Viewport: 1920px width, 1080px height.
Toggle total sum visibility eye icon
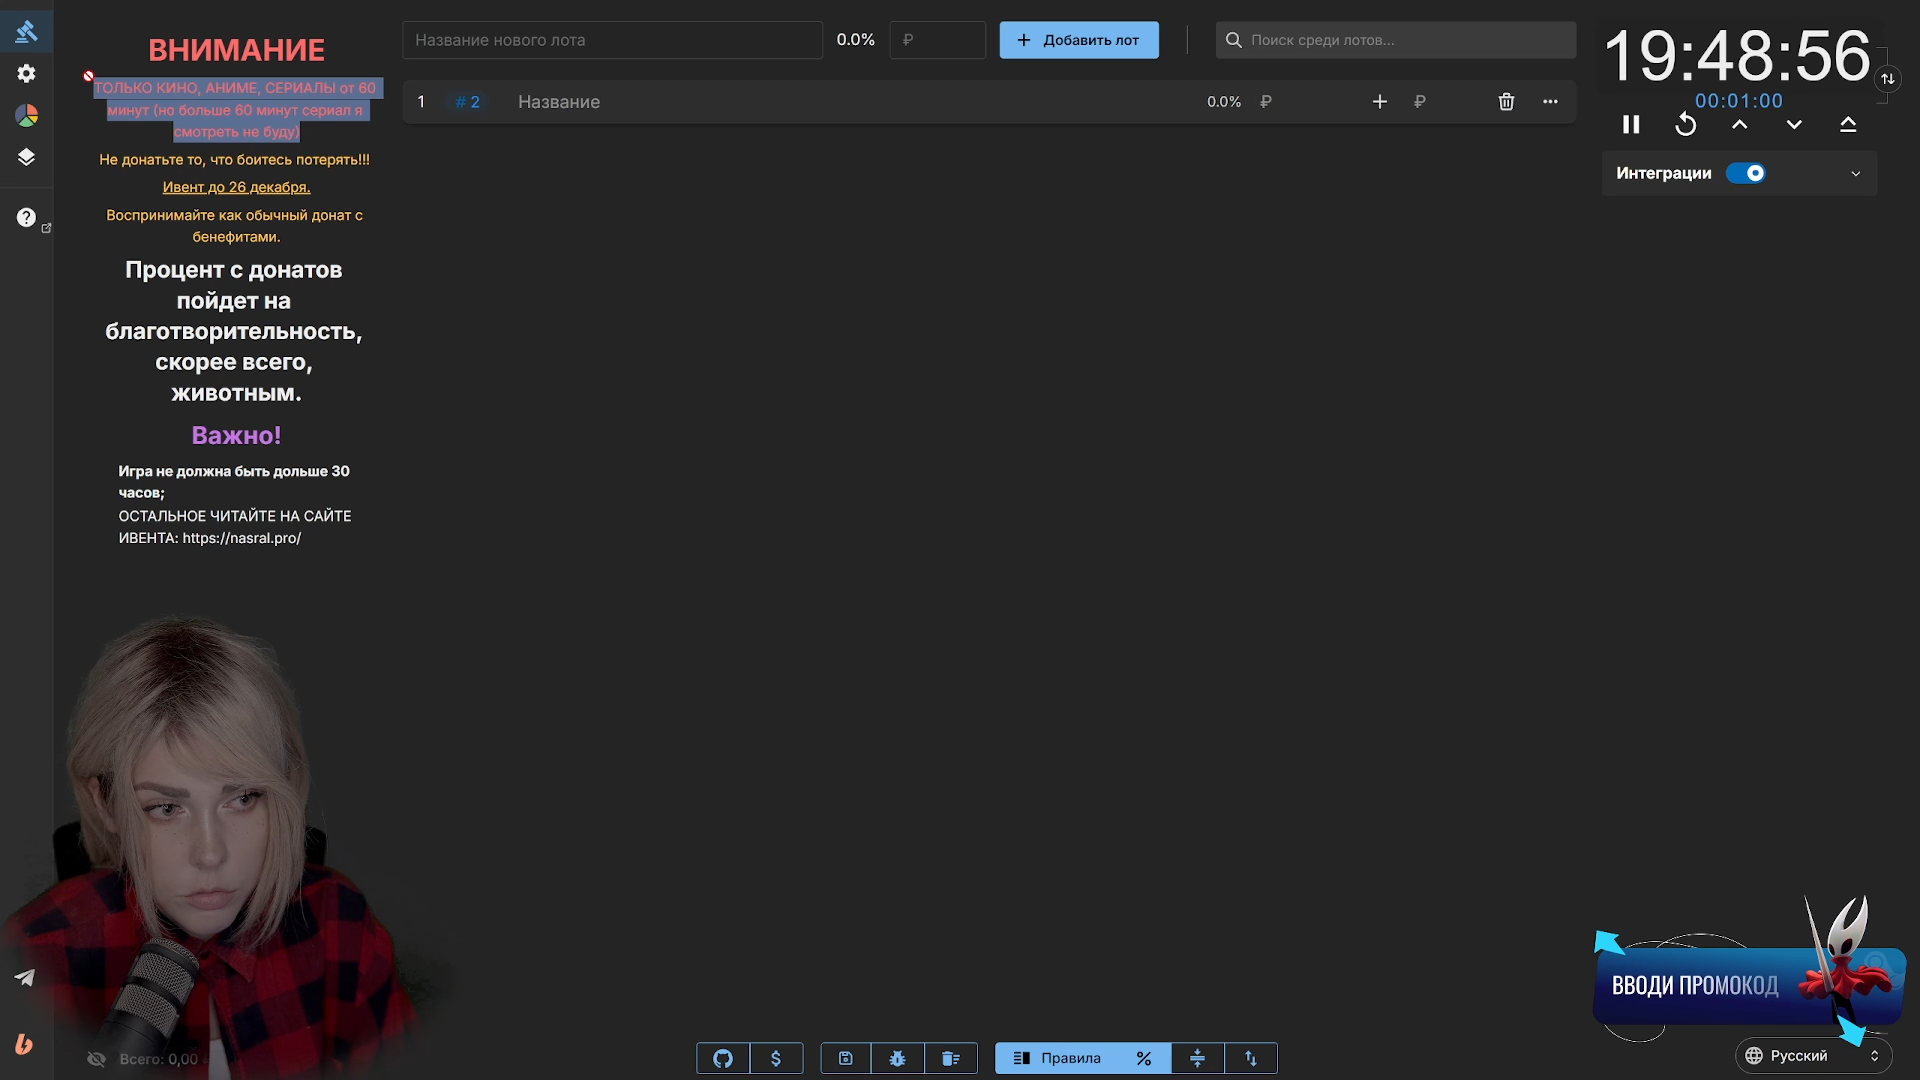(96, 1059)
